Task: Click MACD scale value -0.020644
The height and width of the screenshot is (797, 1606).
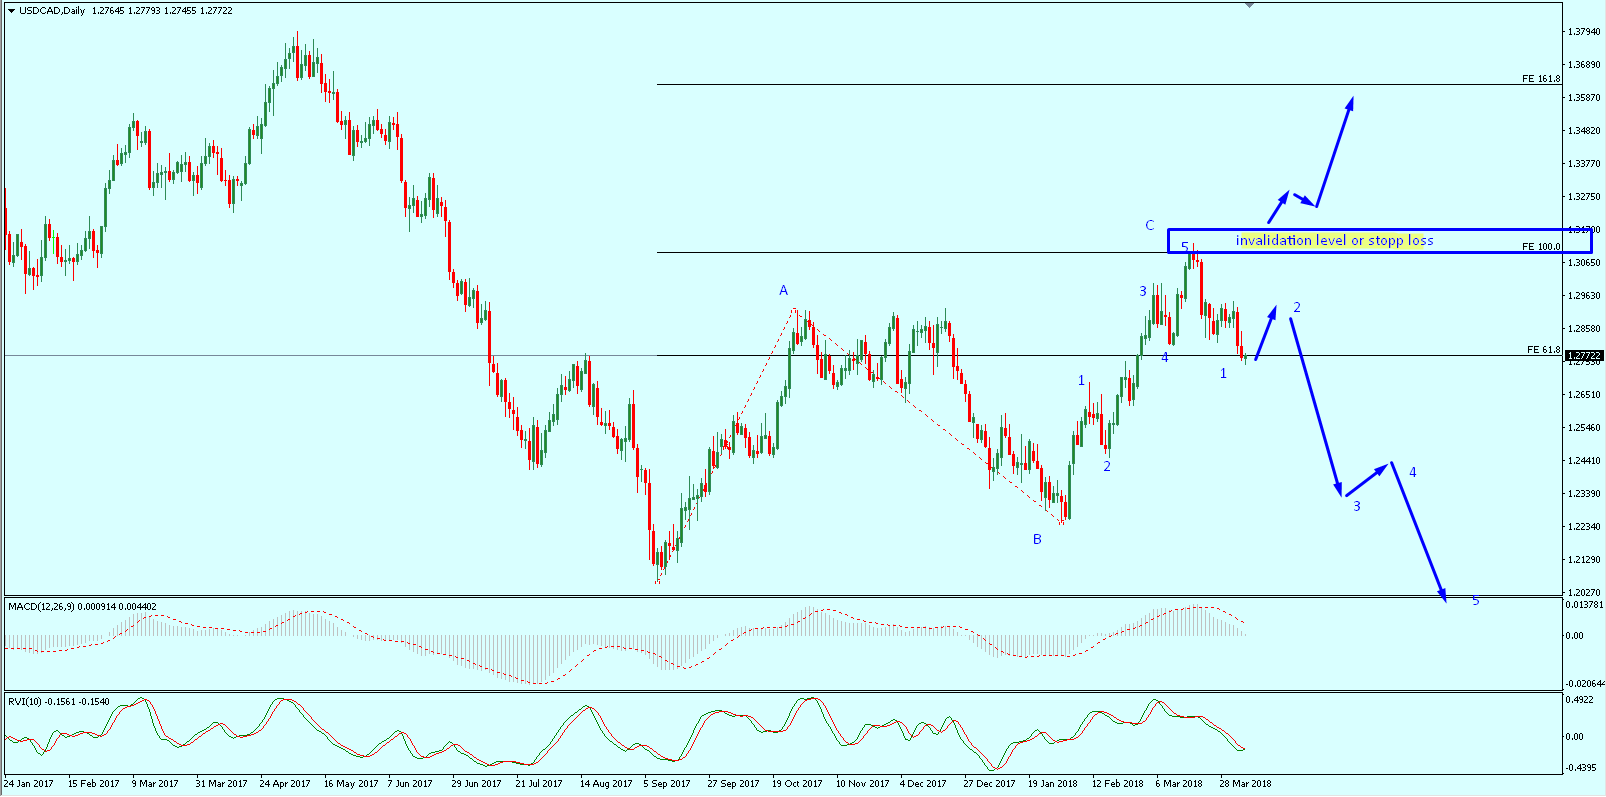Action: [1585, 684]
